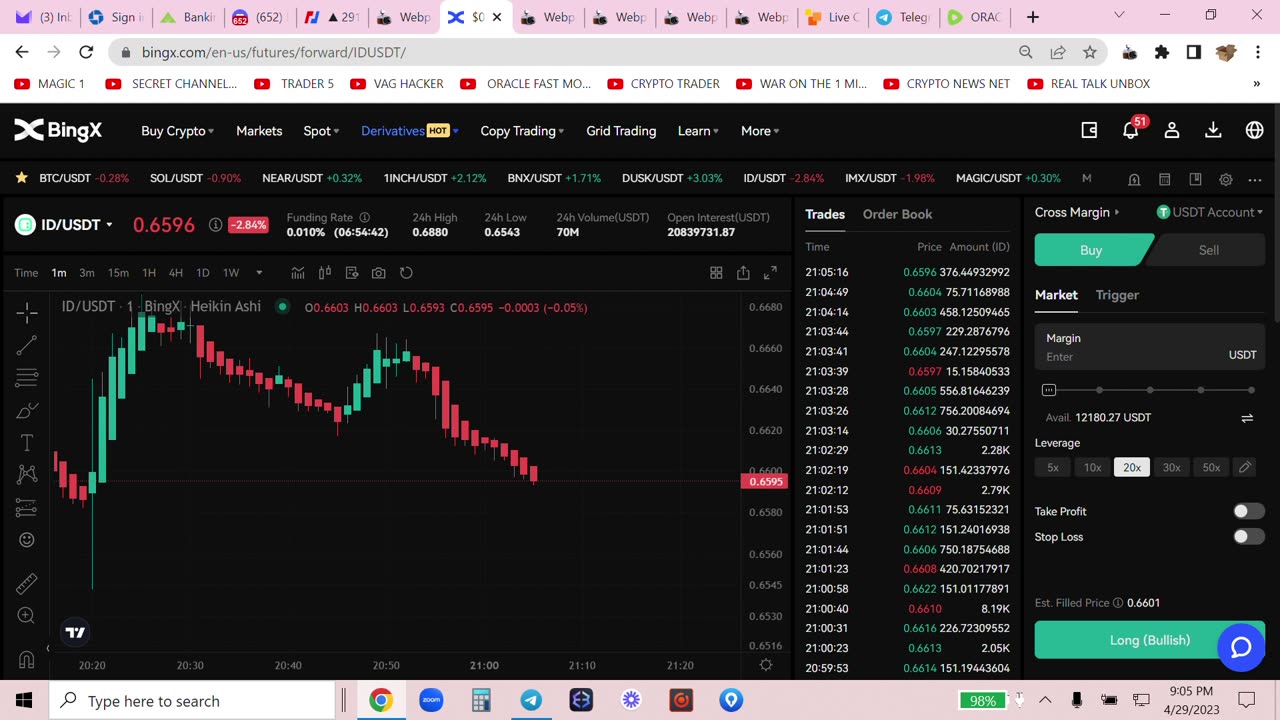
Task: Select the zoom in tool
Action: (27, 616)
